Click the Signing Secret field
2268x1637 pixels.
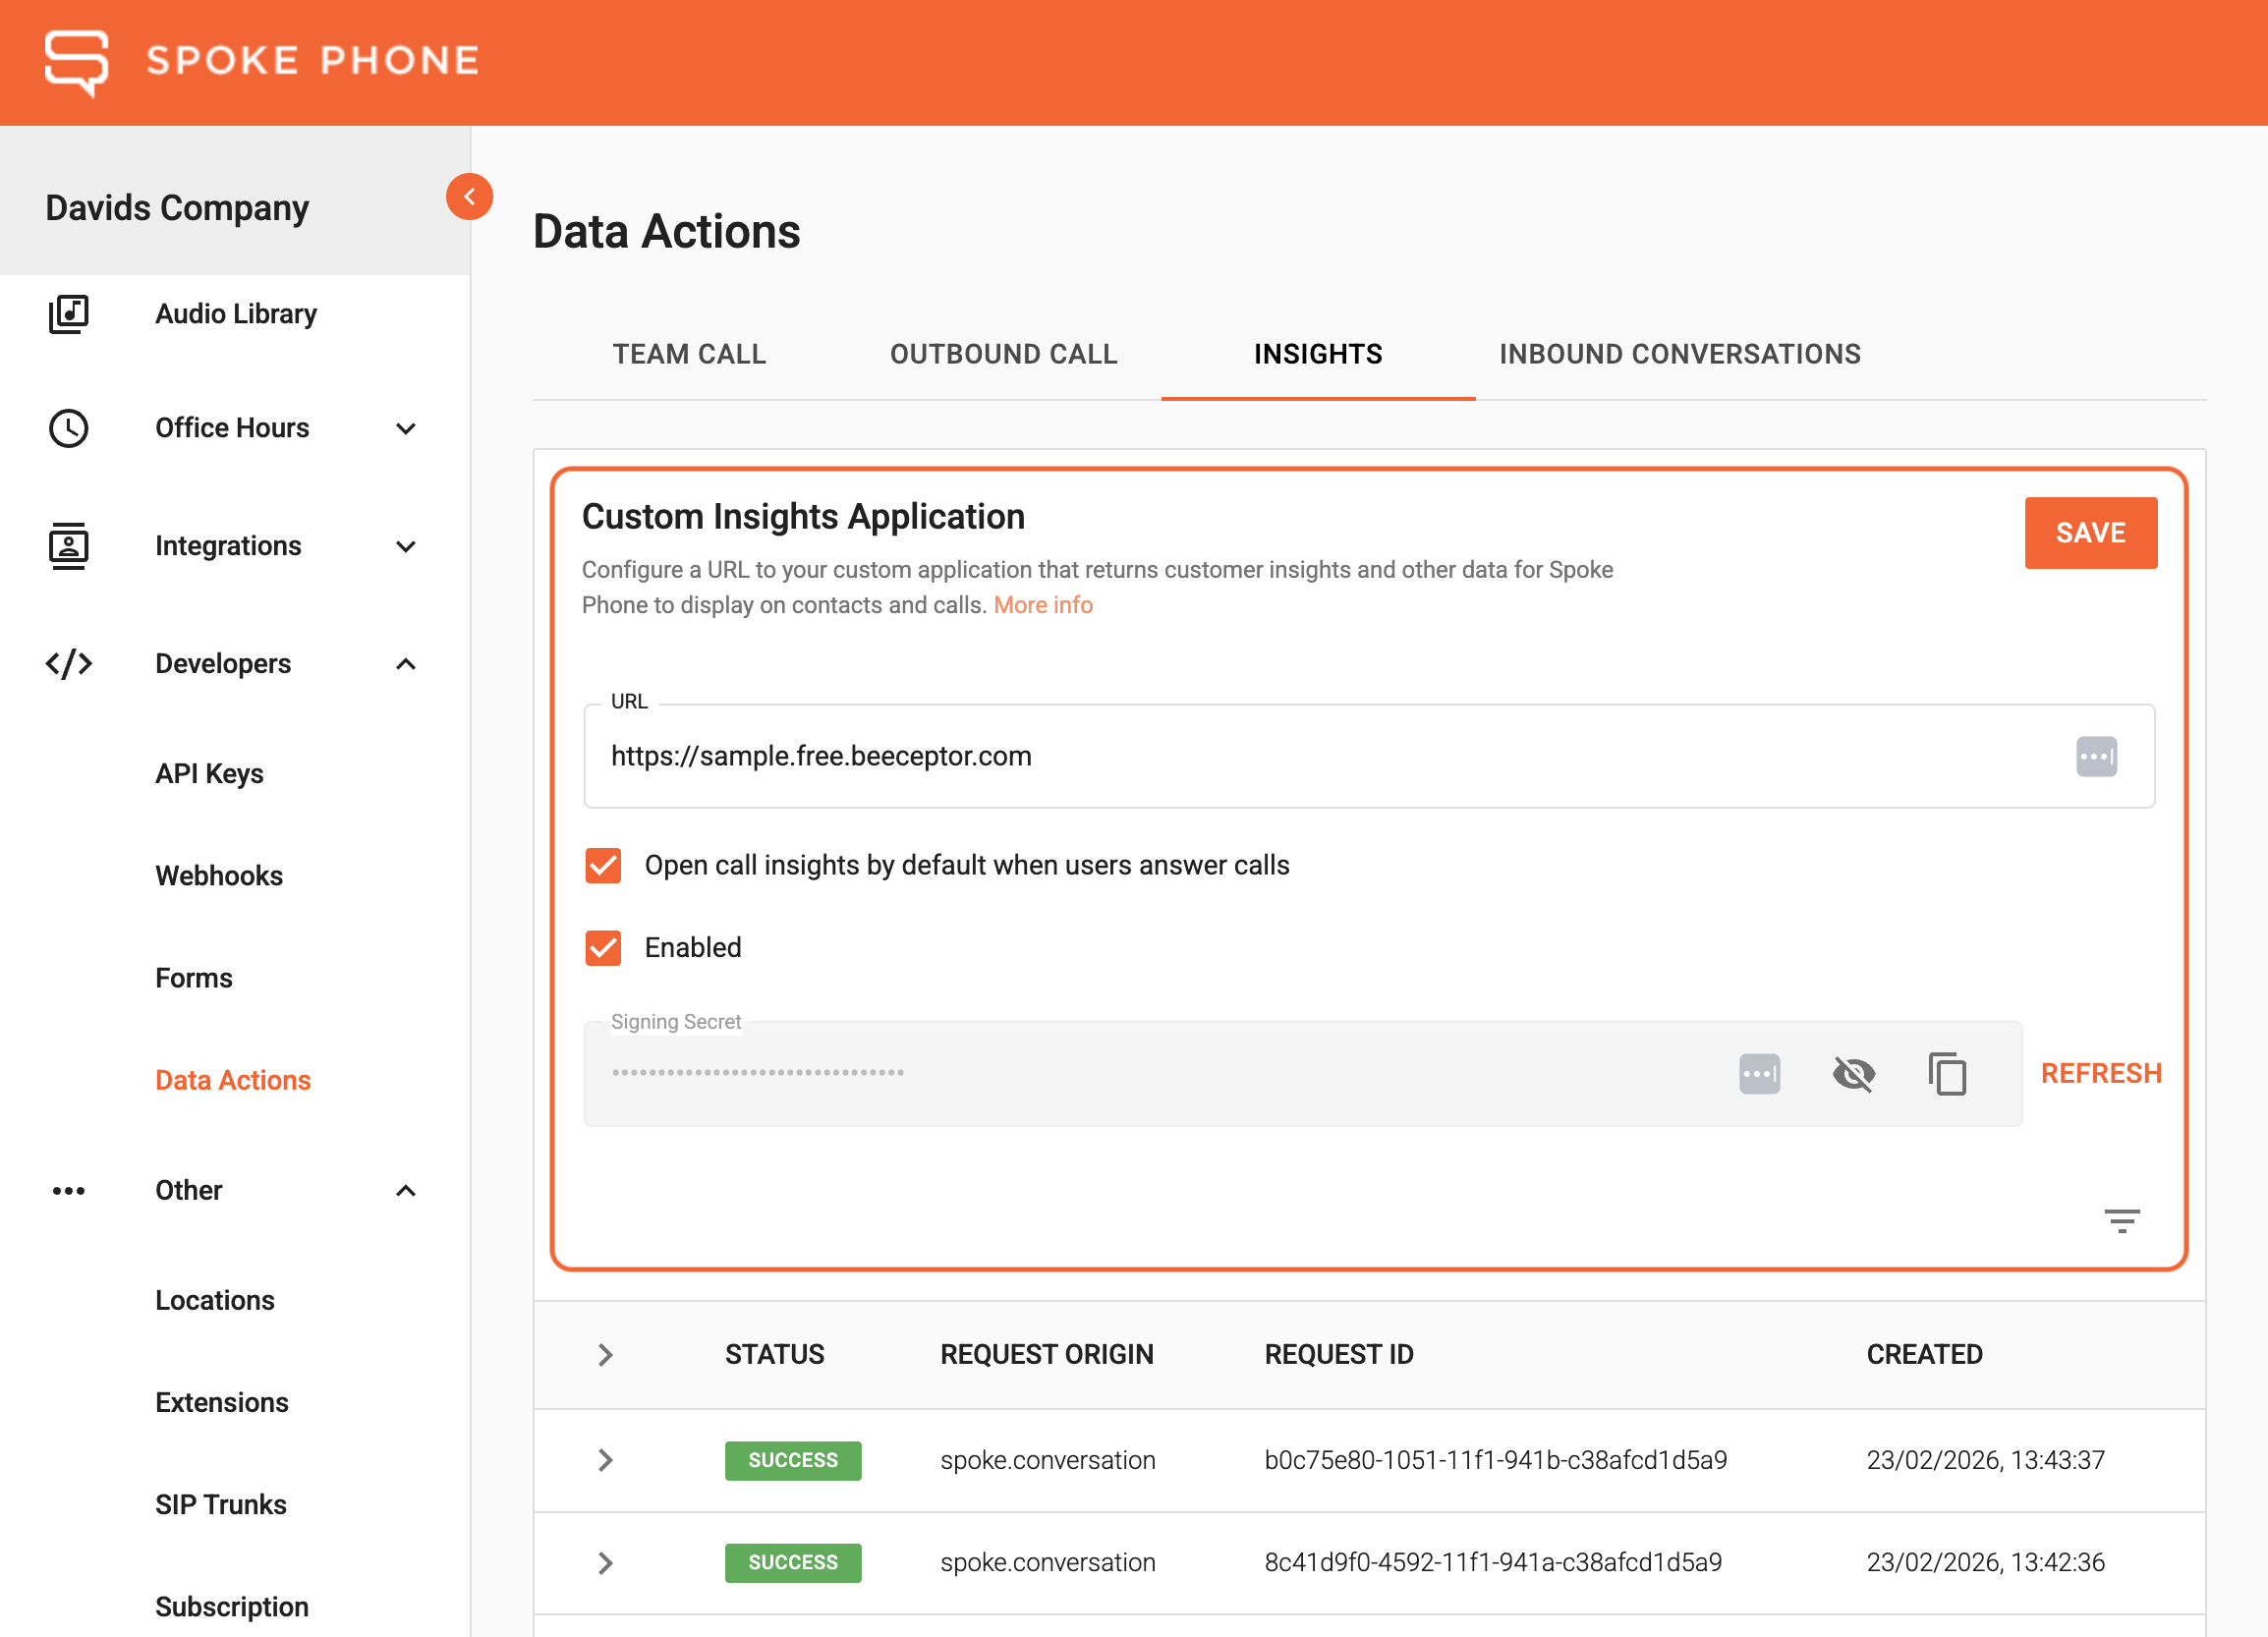[x=1302, y=1074]
